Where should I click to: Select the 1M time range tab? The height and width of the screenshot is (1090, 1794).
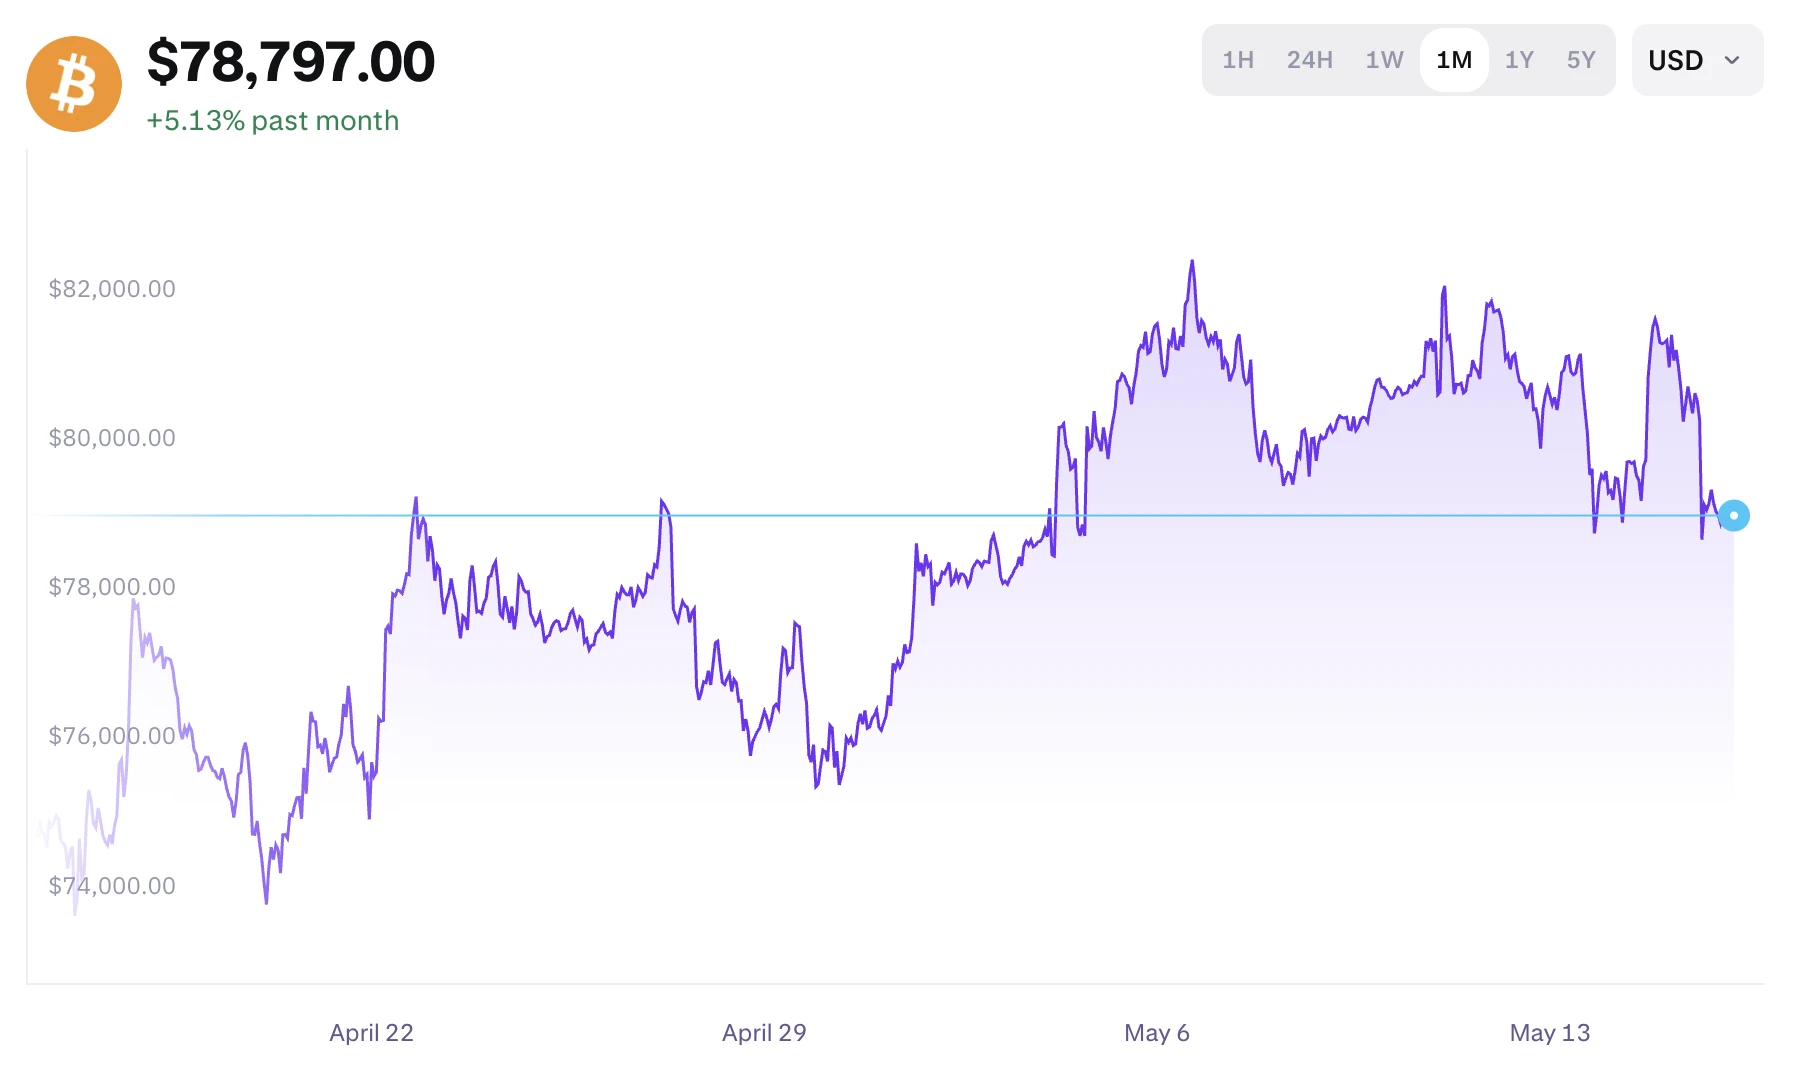pyautogui.click(x=1454, y=60)
